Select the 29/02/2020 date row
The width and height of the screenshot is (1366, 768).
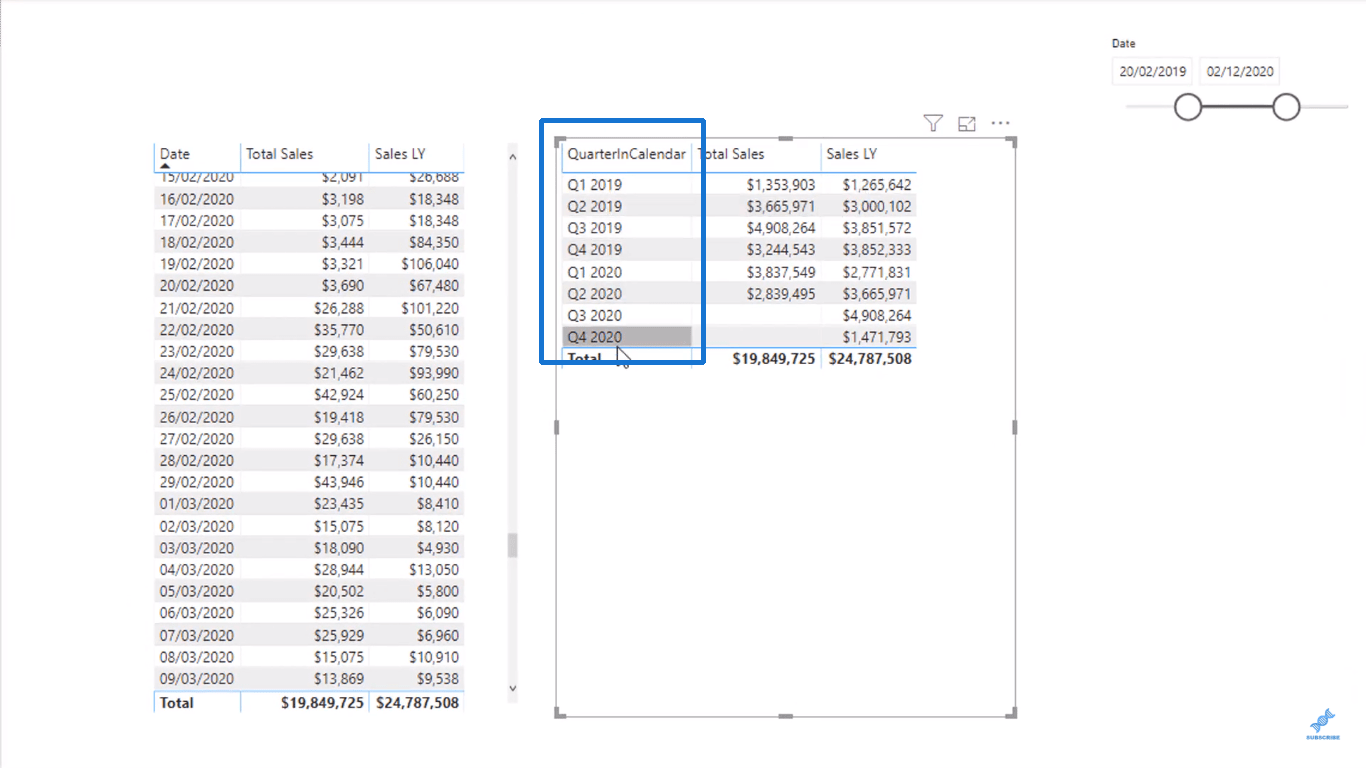coord(309,482)
